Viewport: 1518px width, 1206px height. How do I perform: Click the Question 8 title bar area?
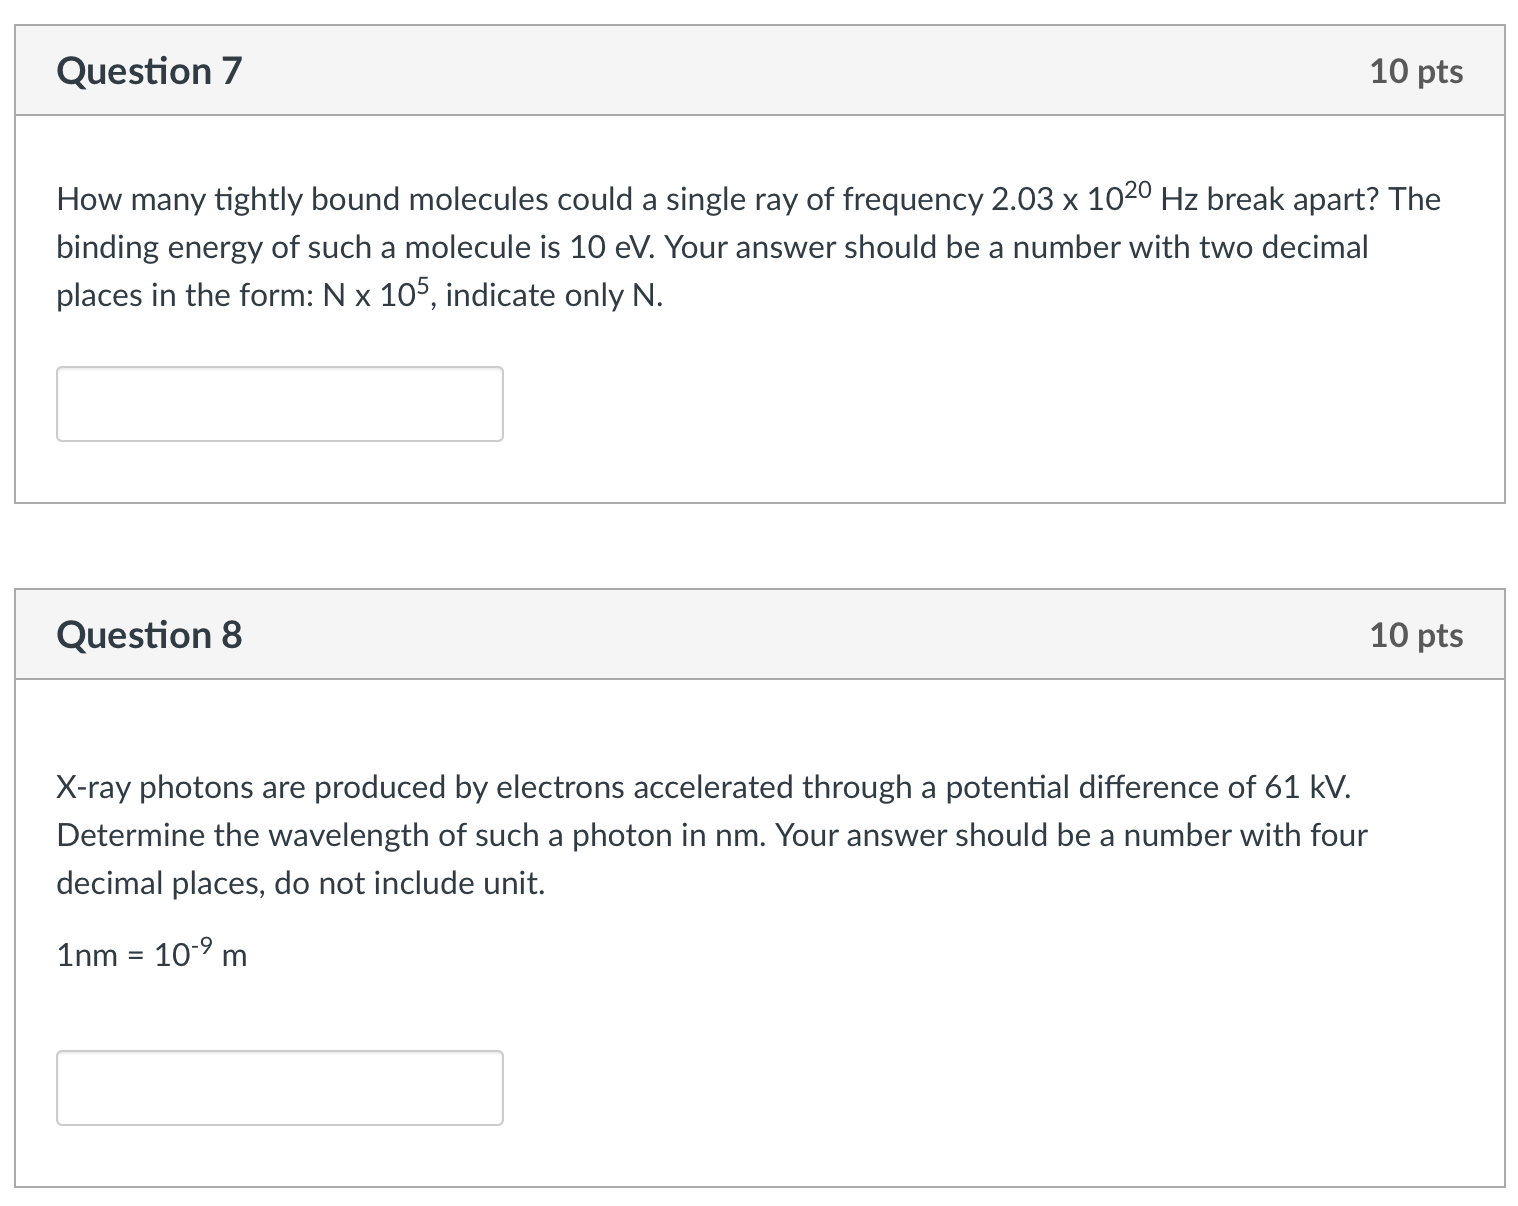(758, 634)
